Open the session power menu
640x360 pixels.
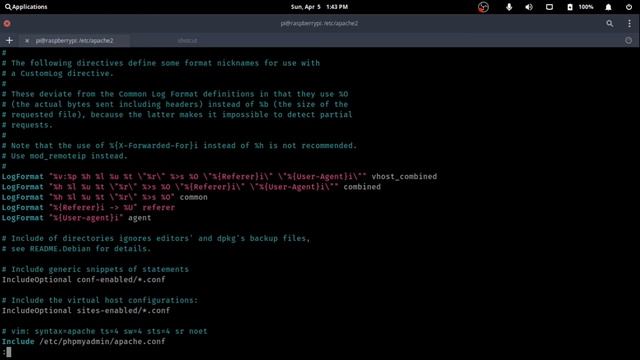point(629,7)
